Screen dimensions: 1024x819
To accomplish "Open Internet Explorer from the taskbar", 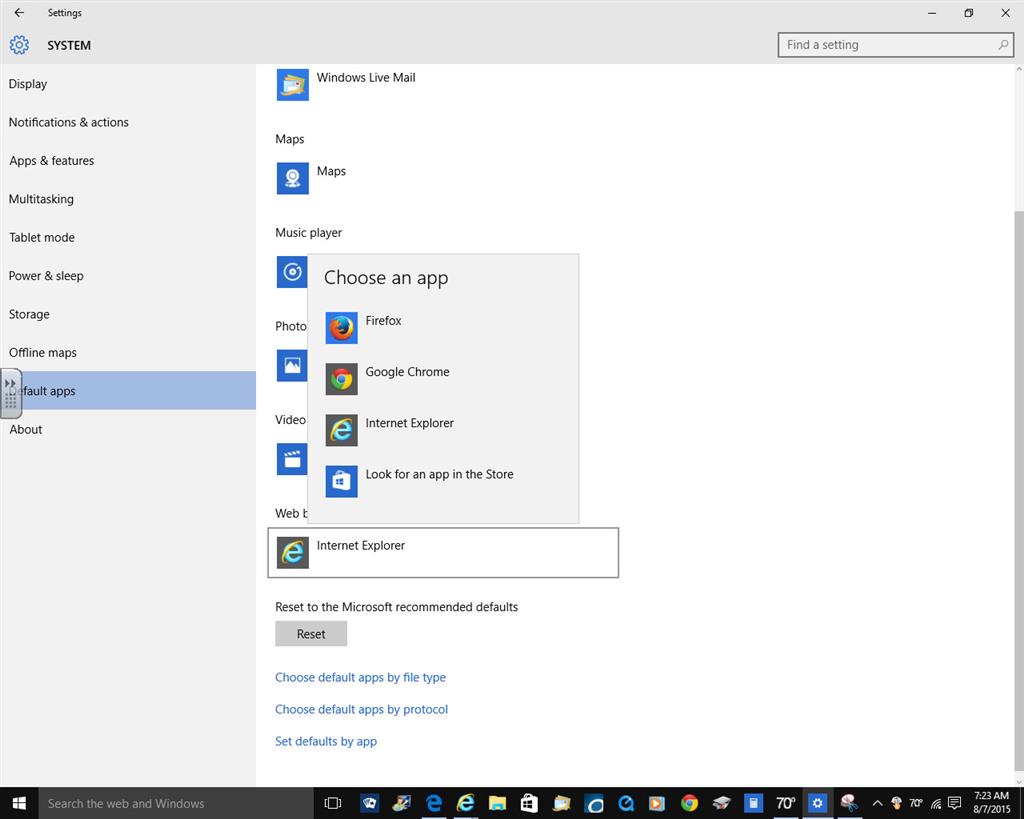I will (x=466, y=803).
